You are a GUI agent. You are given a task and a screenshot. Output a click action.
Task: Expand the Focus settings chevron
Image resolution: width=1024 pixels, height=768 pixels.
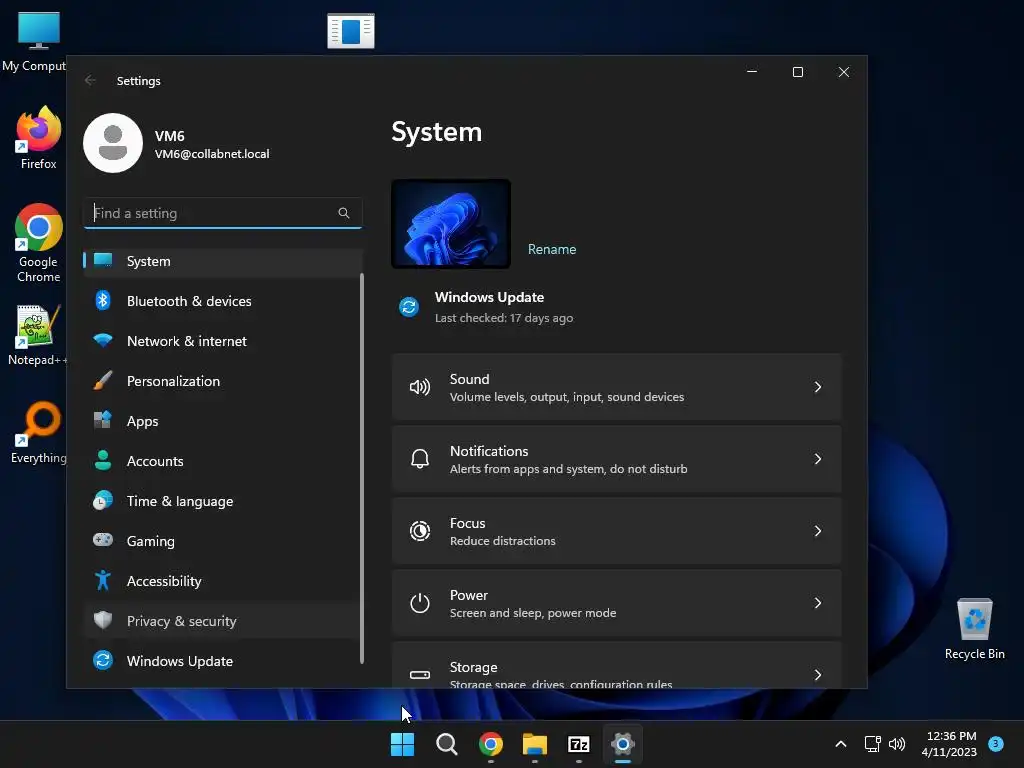click(818, 531)
